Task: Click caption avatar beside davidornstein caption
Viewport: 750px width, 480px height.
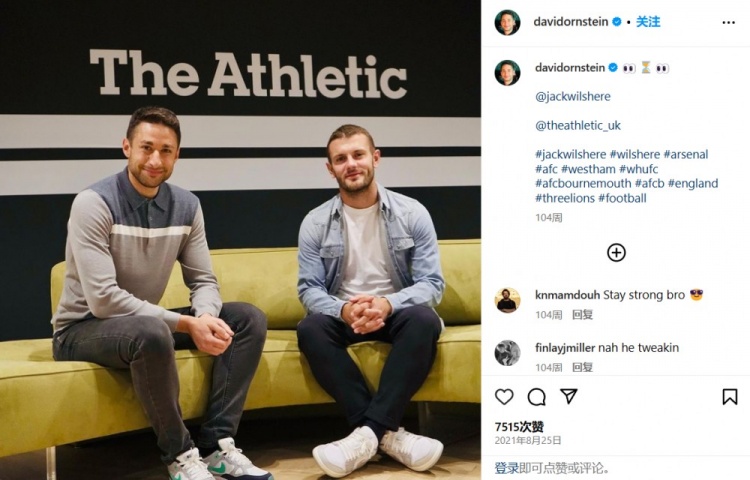Action: pos(507,73)
